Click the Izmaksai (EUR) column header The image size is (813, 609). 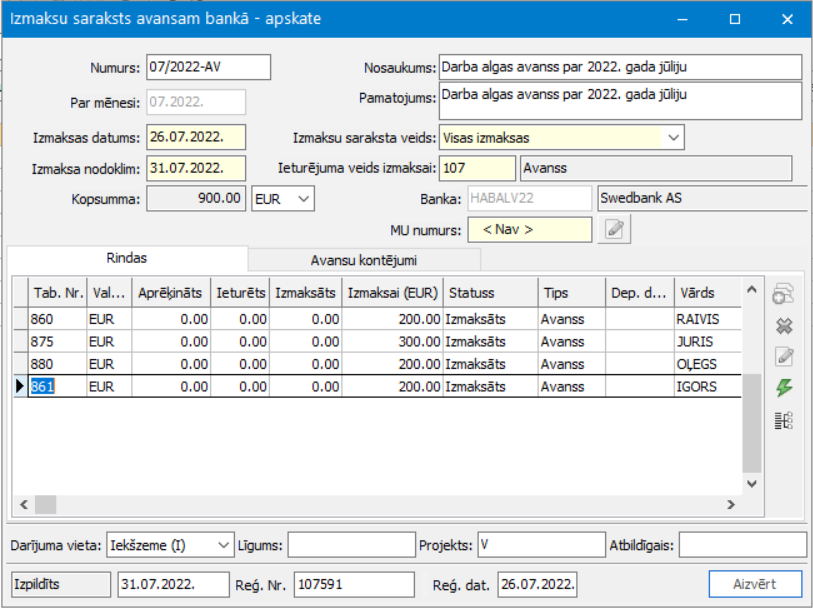coord(393,293)
